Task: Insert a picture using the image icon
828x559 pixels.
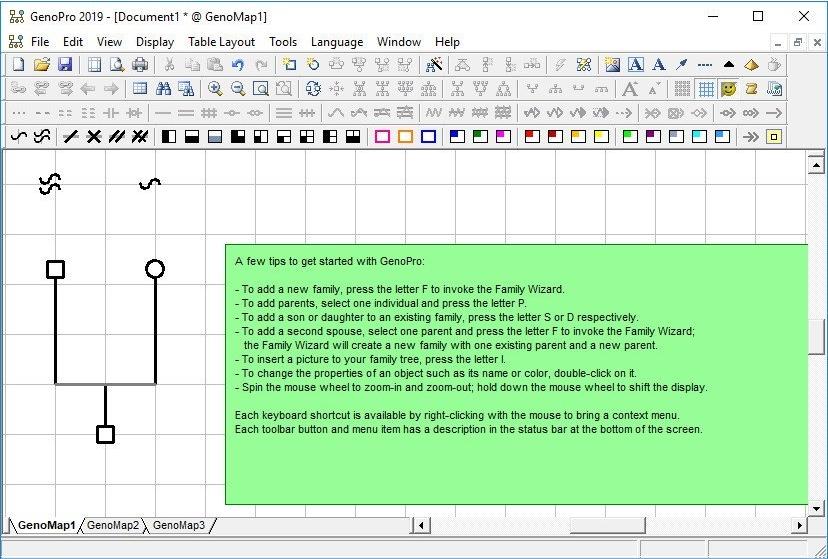Action: 613,64
